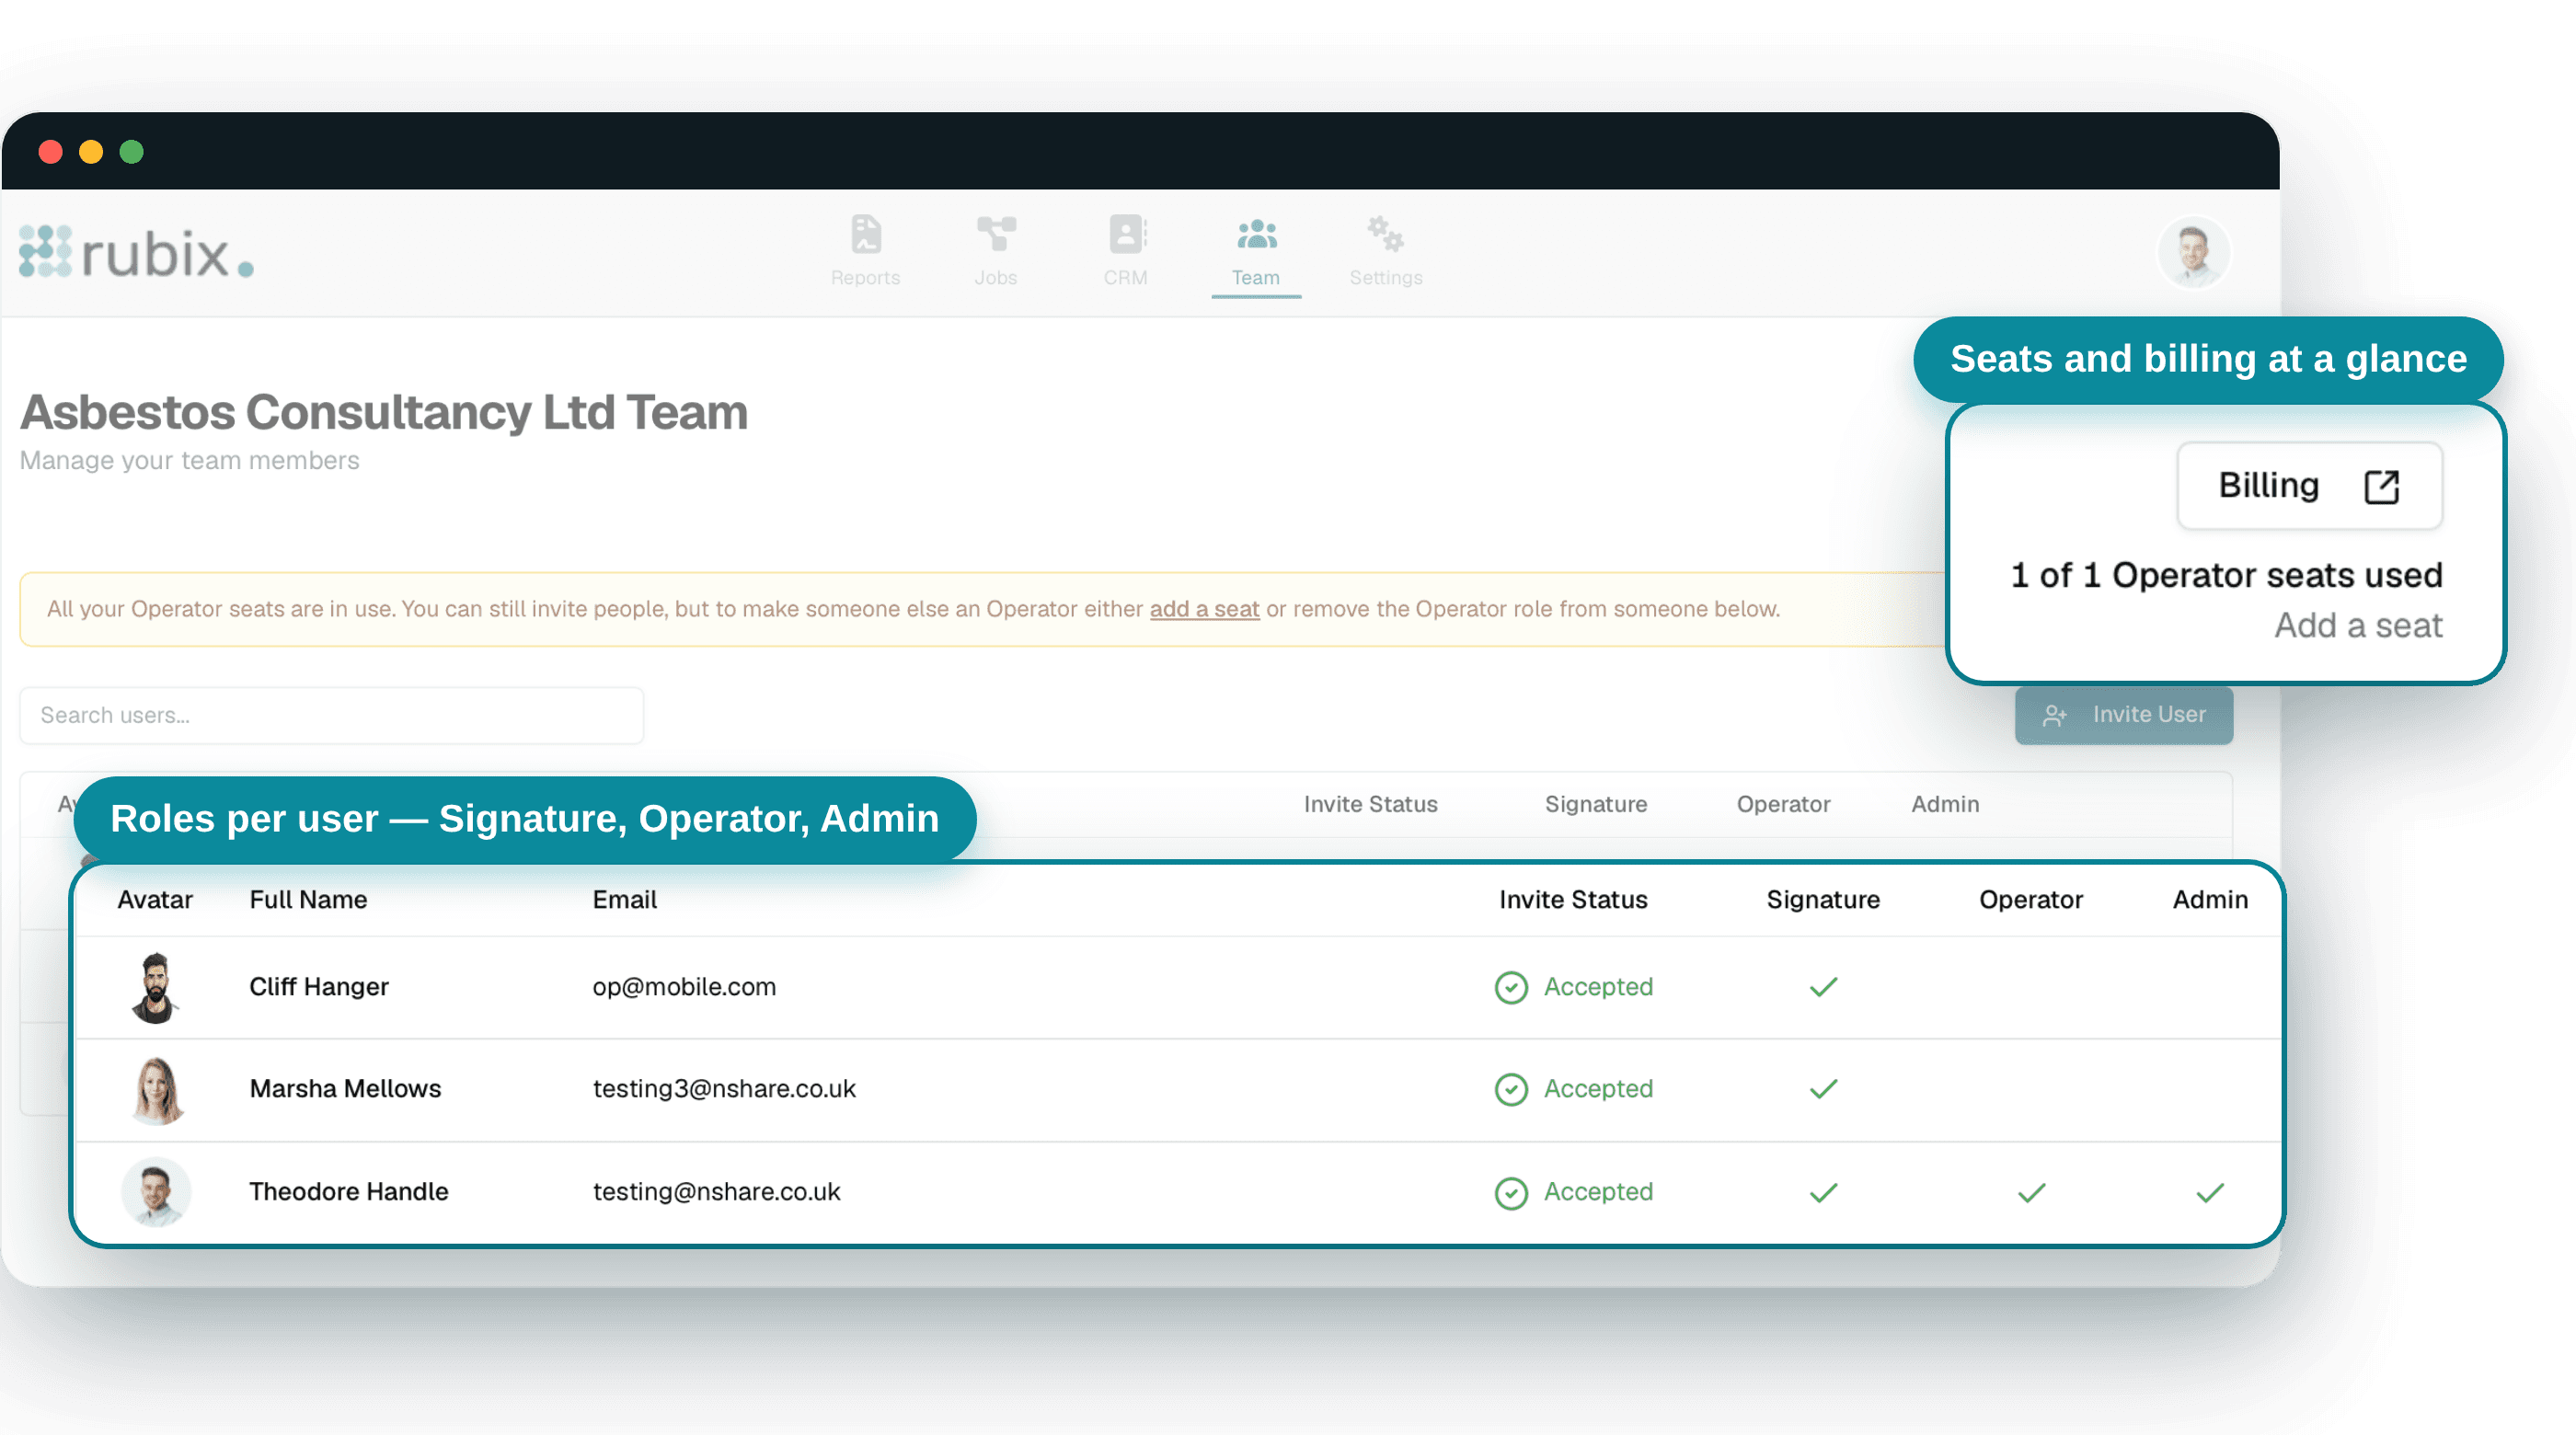The height and width of the screenshot is (1435, 2576).
Task: Click the Email column header
Action: pyautogui.click(x=624, y=900)
